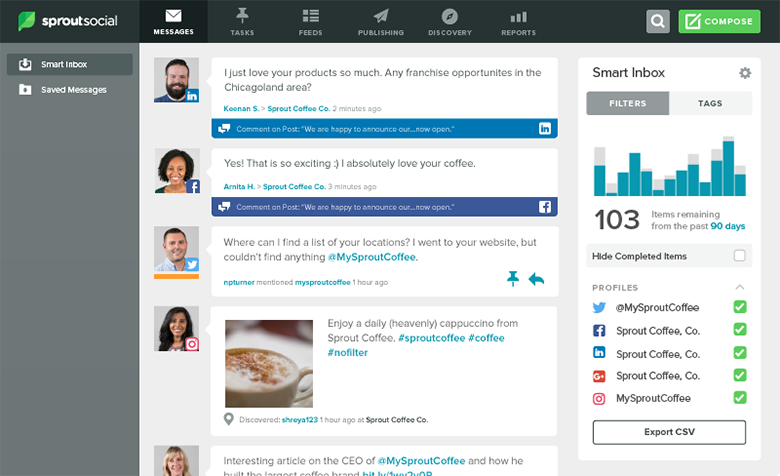The height and width of the screenshot is (476, 780).
Task: Open shreya123 user link
Action: click(x=299, y=420)
